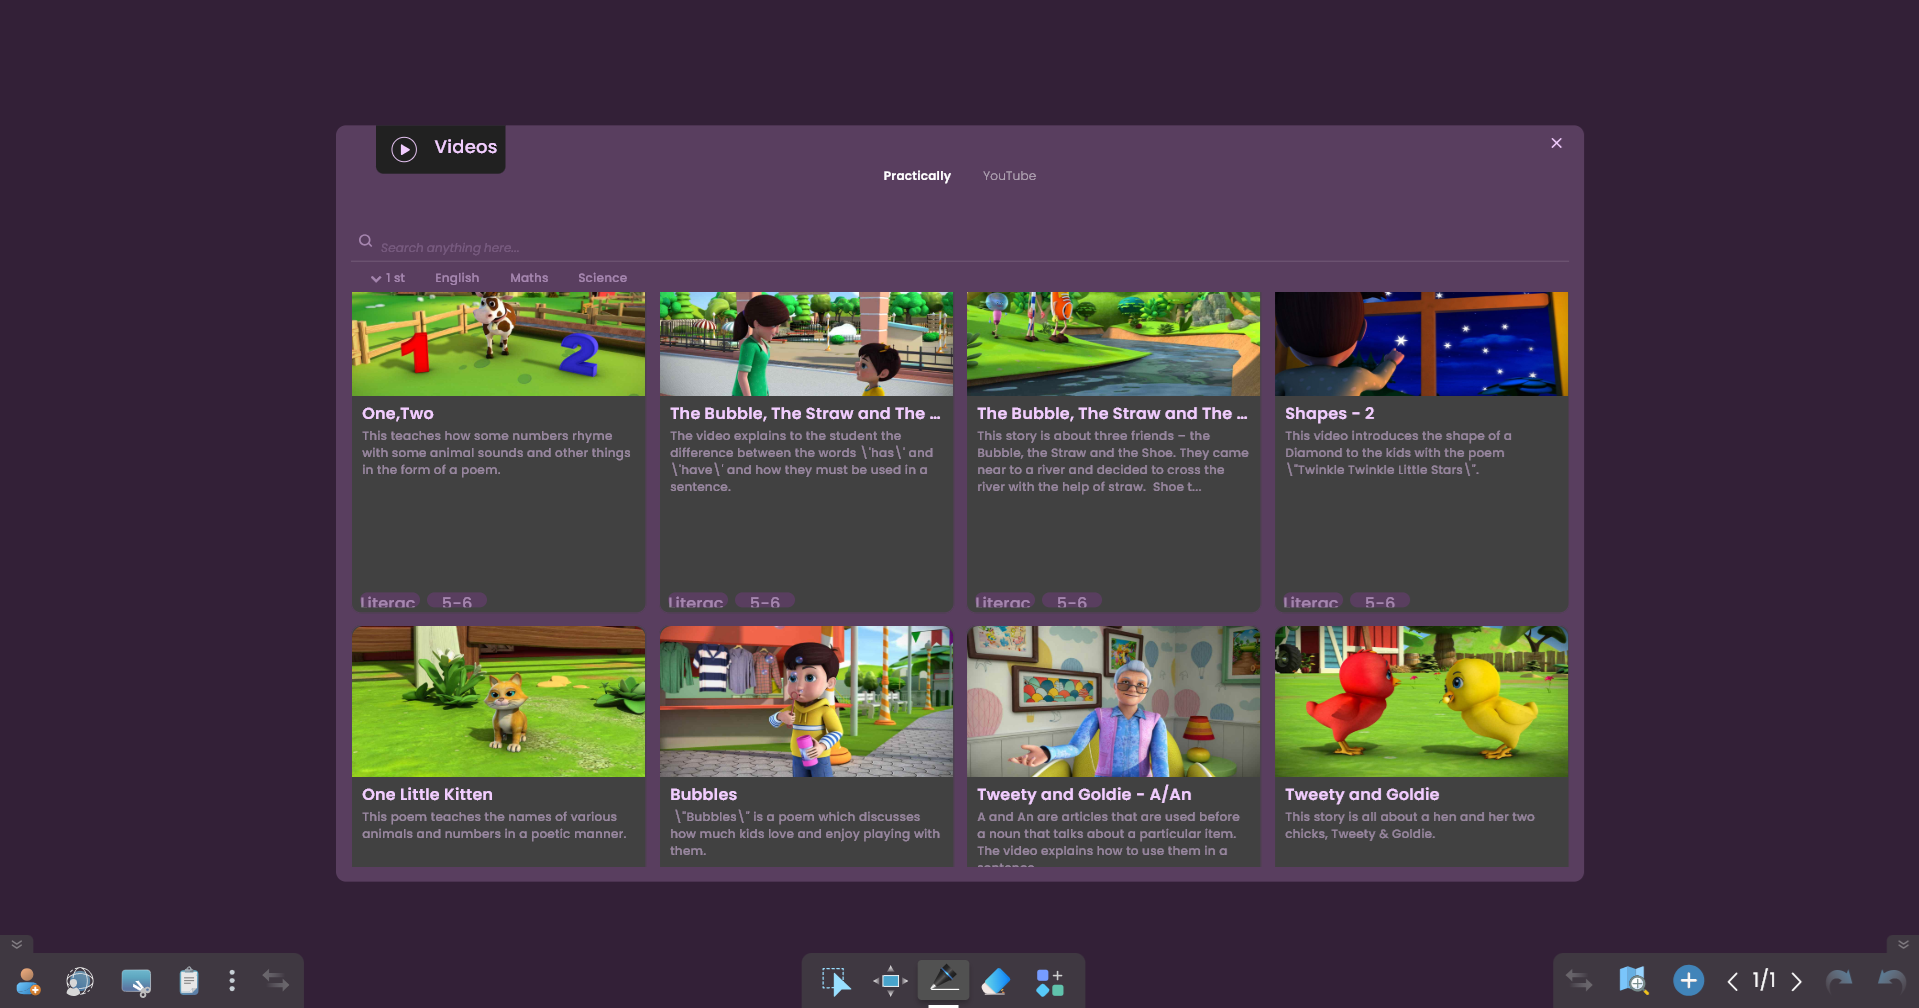Image resolution: width=1919 pixels, height=1008 pixels.
Task: Click the screen snip tool icon
Action: click(x=136, y=982)
